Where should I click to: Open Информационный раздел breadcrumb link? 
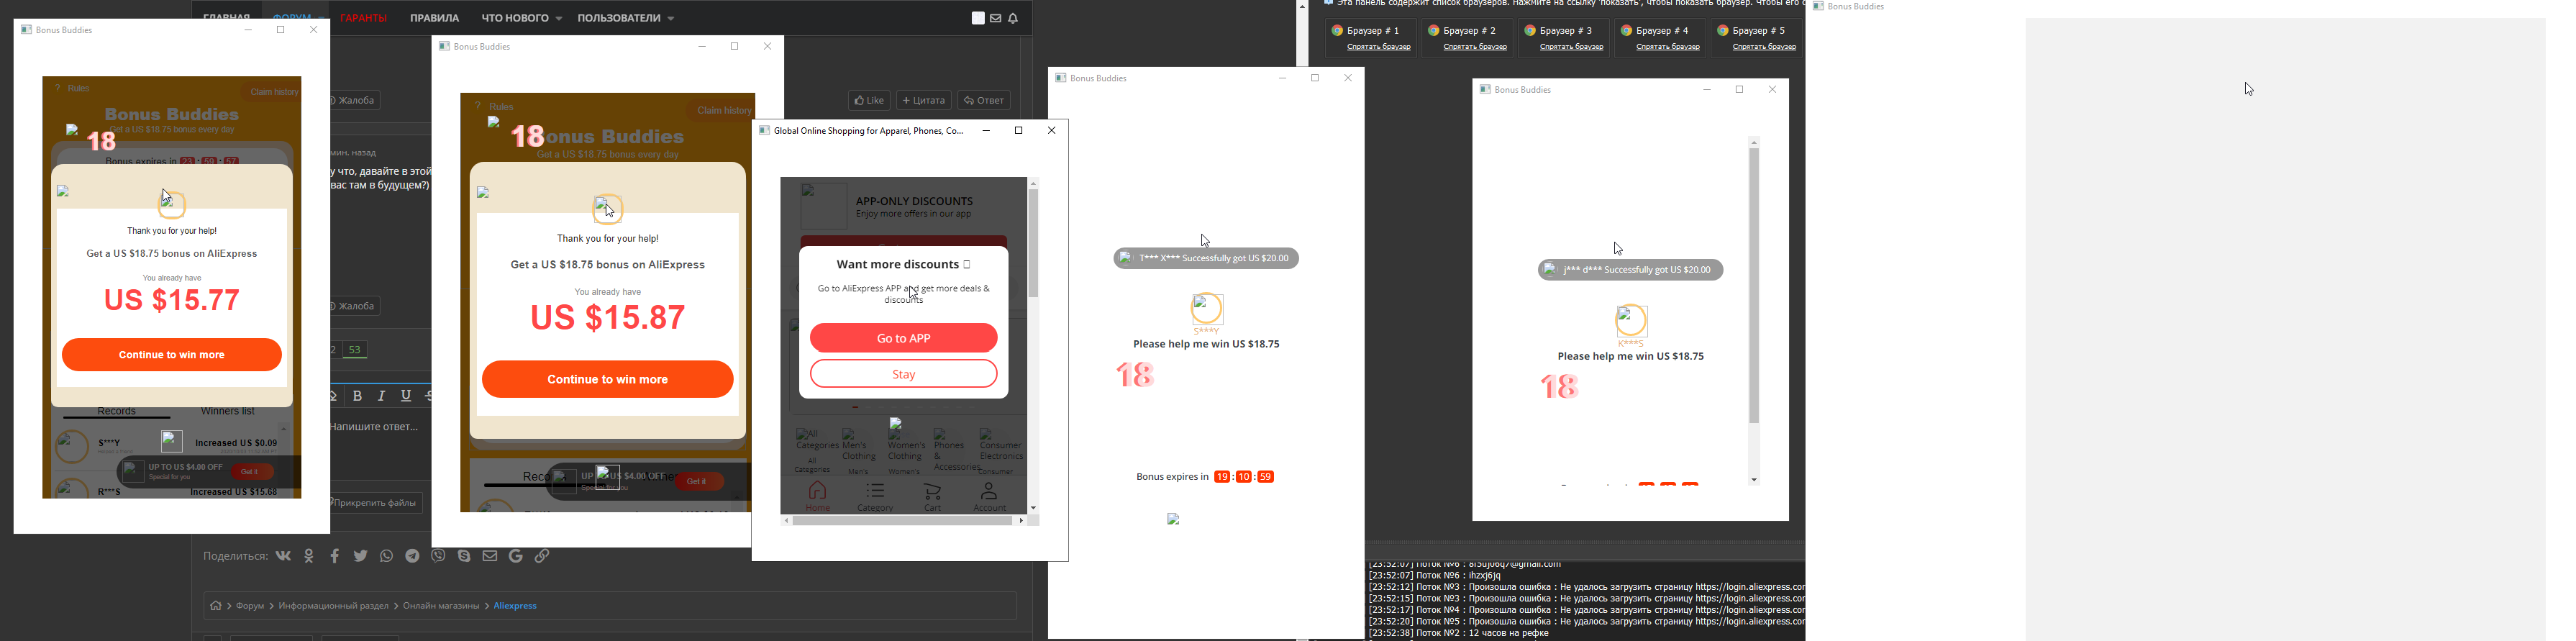tap(334, 606)
